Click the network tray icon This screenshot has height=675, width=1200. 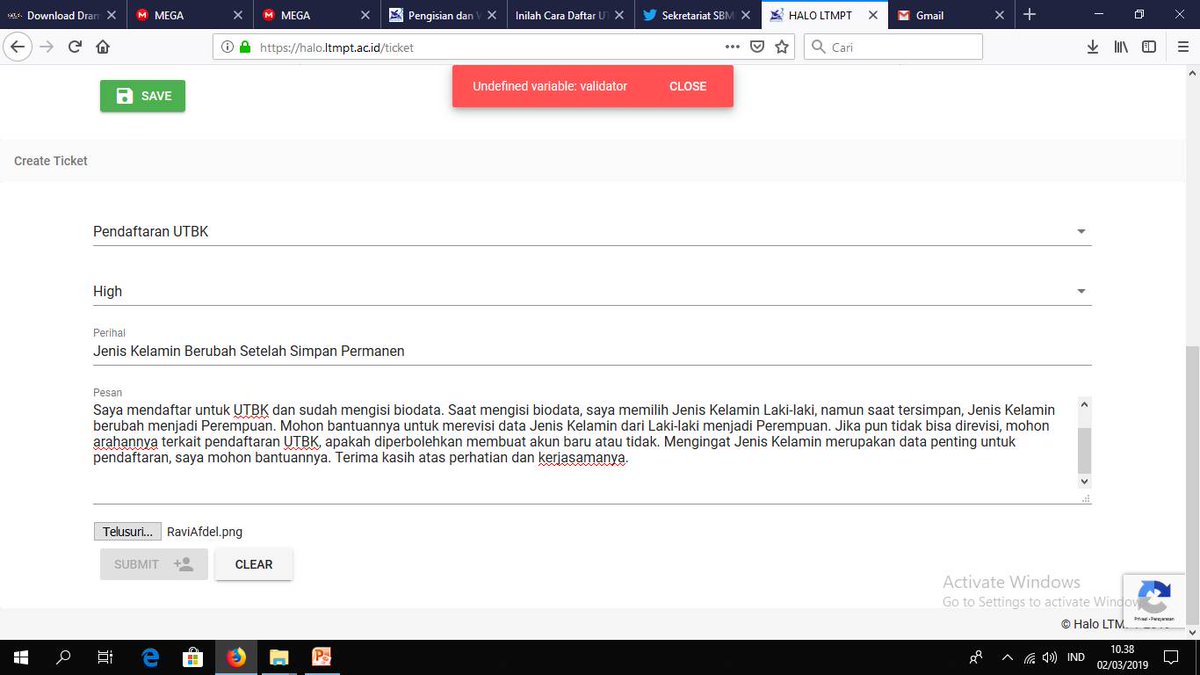tap(1029, 657)
